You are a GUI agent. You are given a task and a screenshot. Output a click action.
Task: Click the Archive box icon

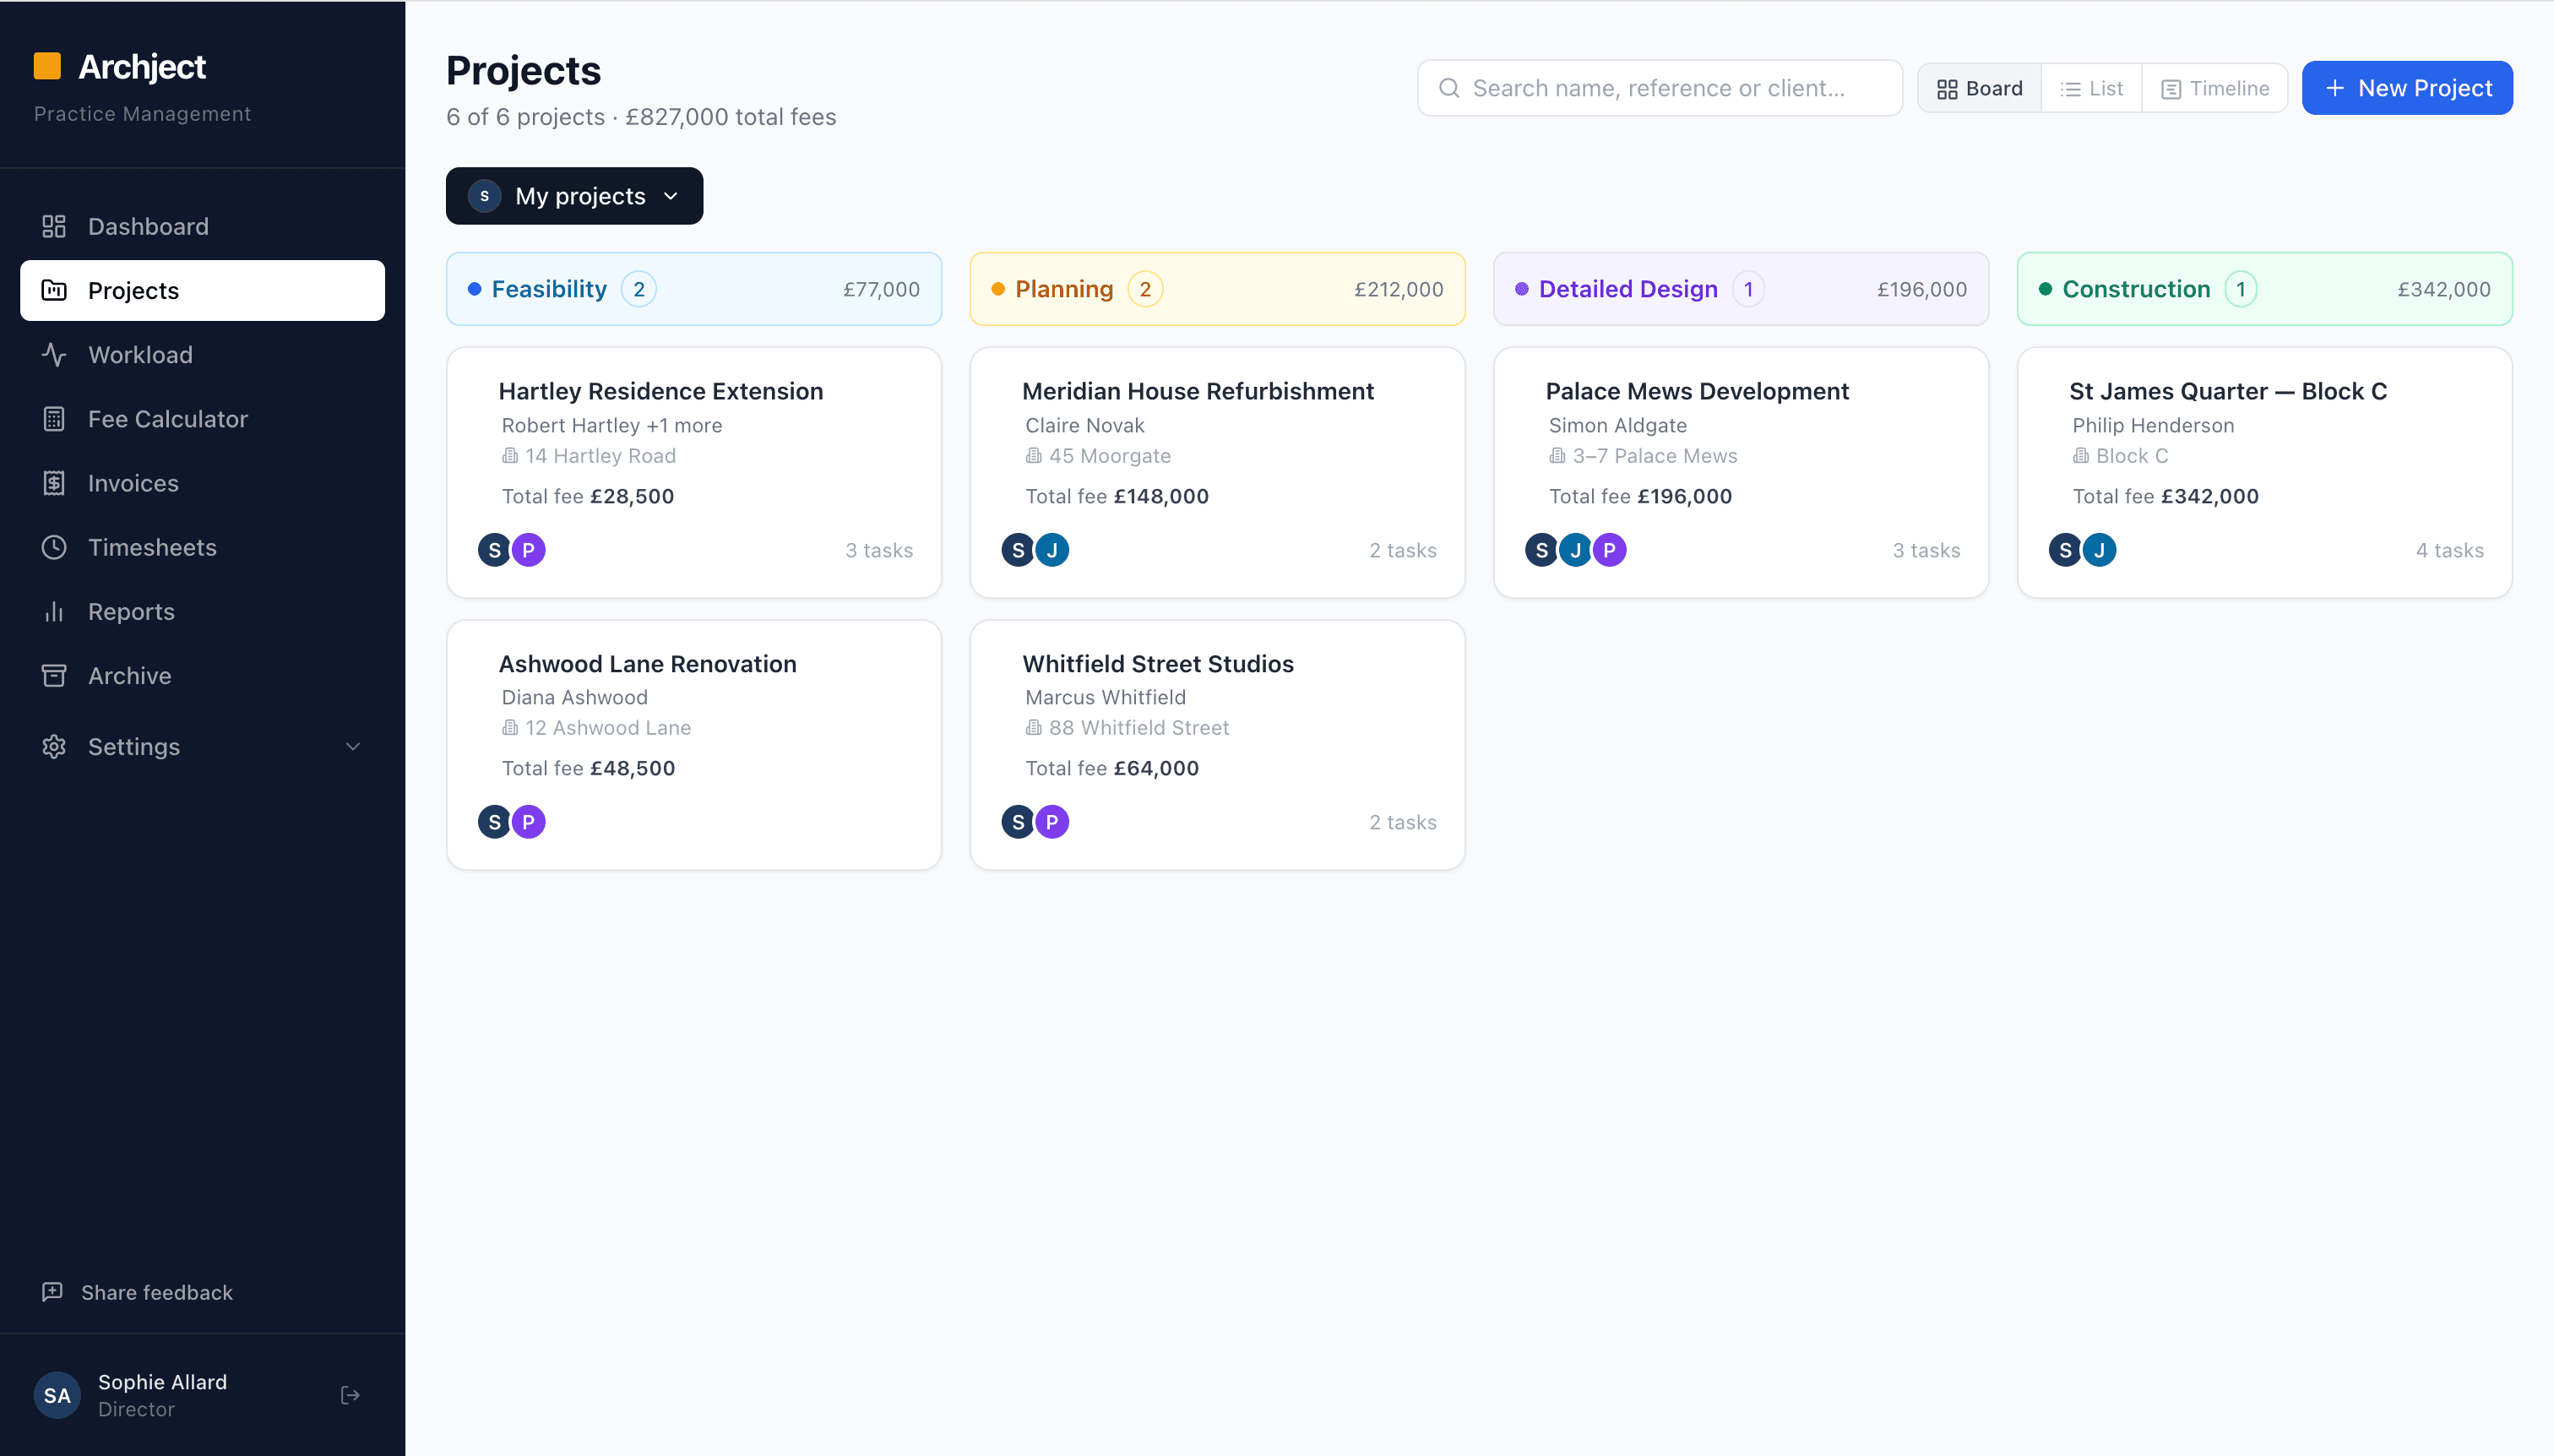(x=54, y=675)
